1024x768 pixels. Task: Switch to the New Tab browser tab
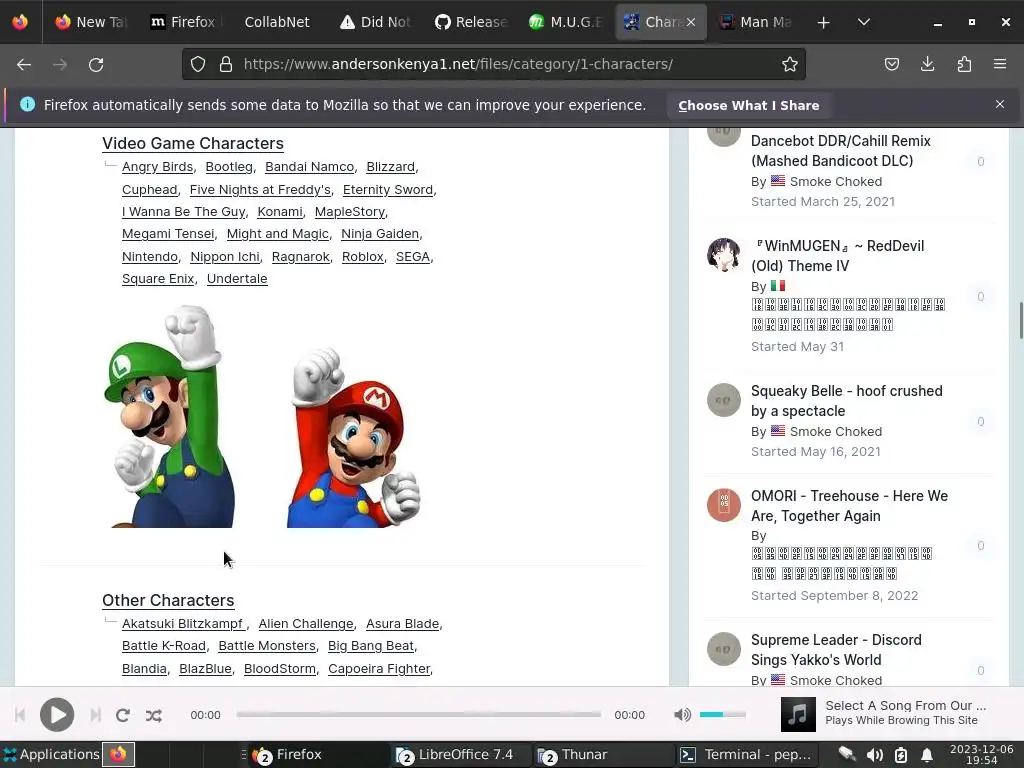91,22
